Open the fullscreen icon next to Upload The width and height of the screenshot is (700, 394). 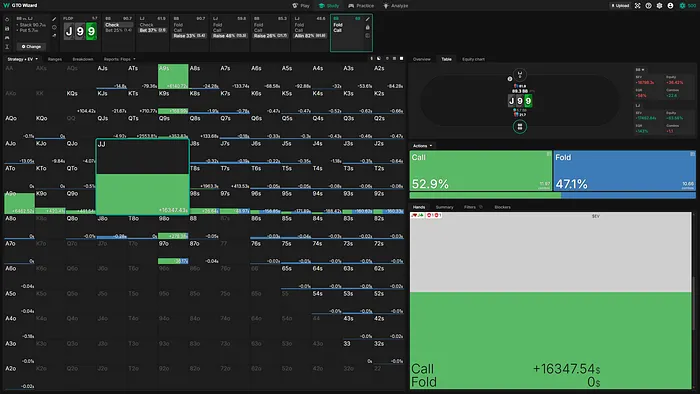(x=638, y=6)
